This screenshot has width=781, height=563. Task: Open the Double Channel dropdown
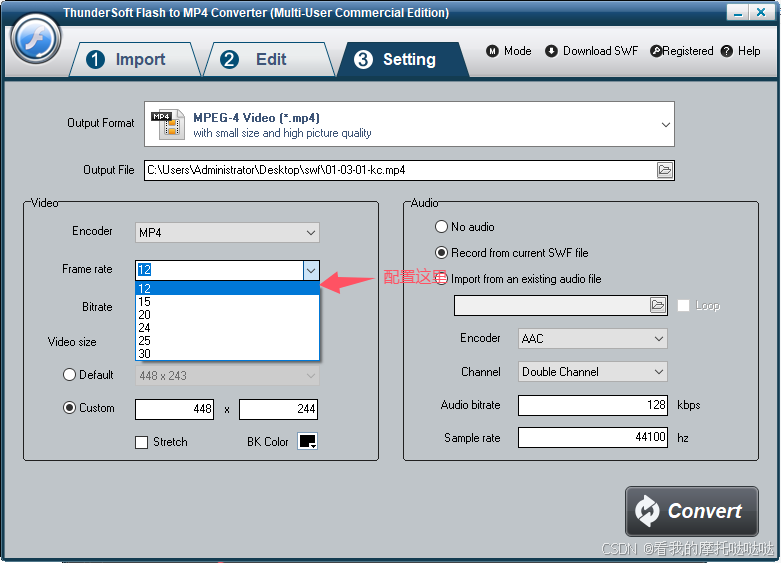tap(593, 372)
